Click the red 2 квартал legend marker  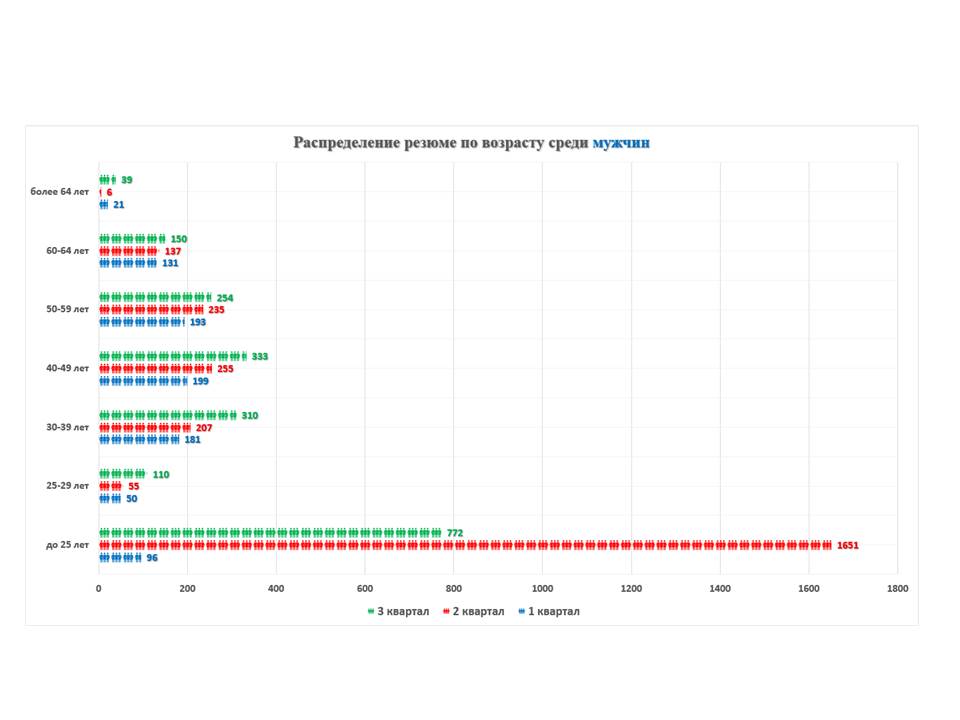pos(446,612)
